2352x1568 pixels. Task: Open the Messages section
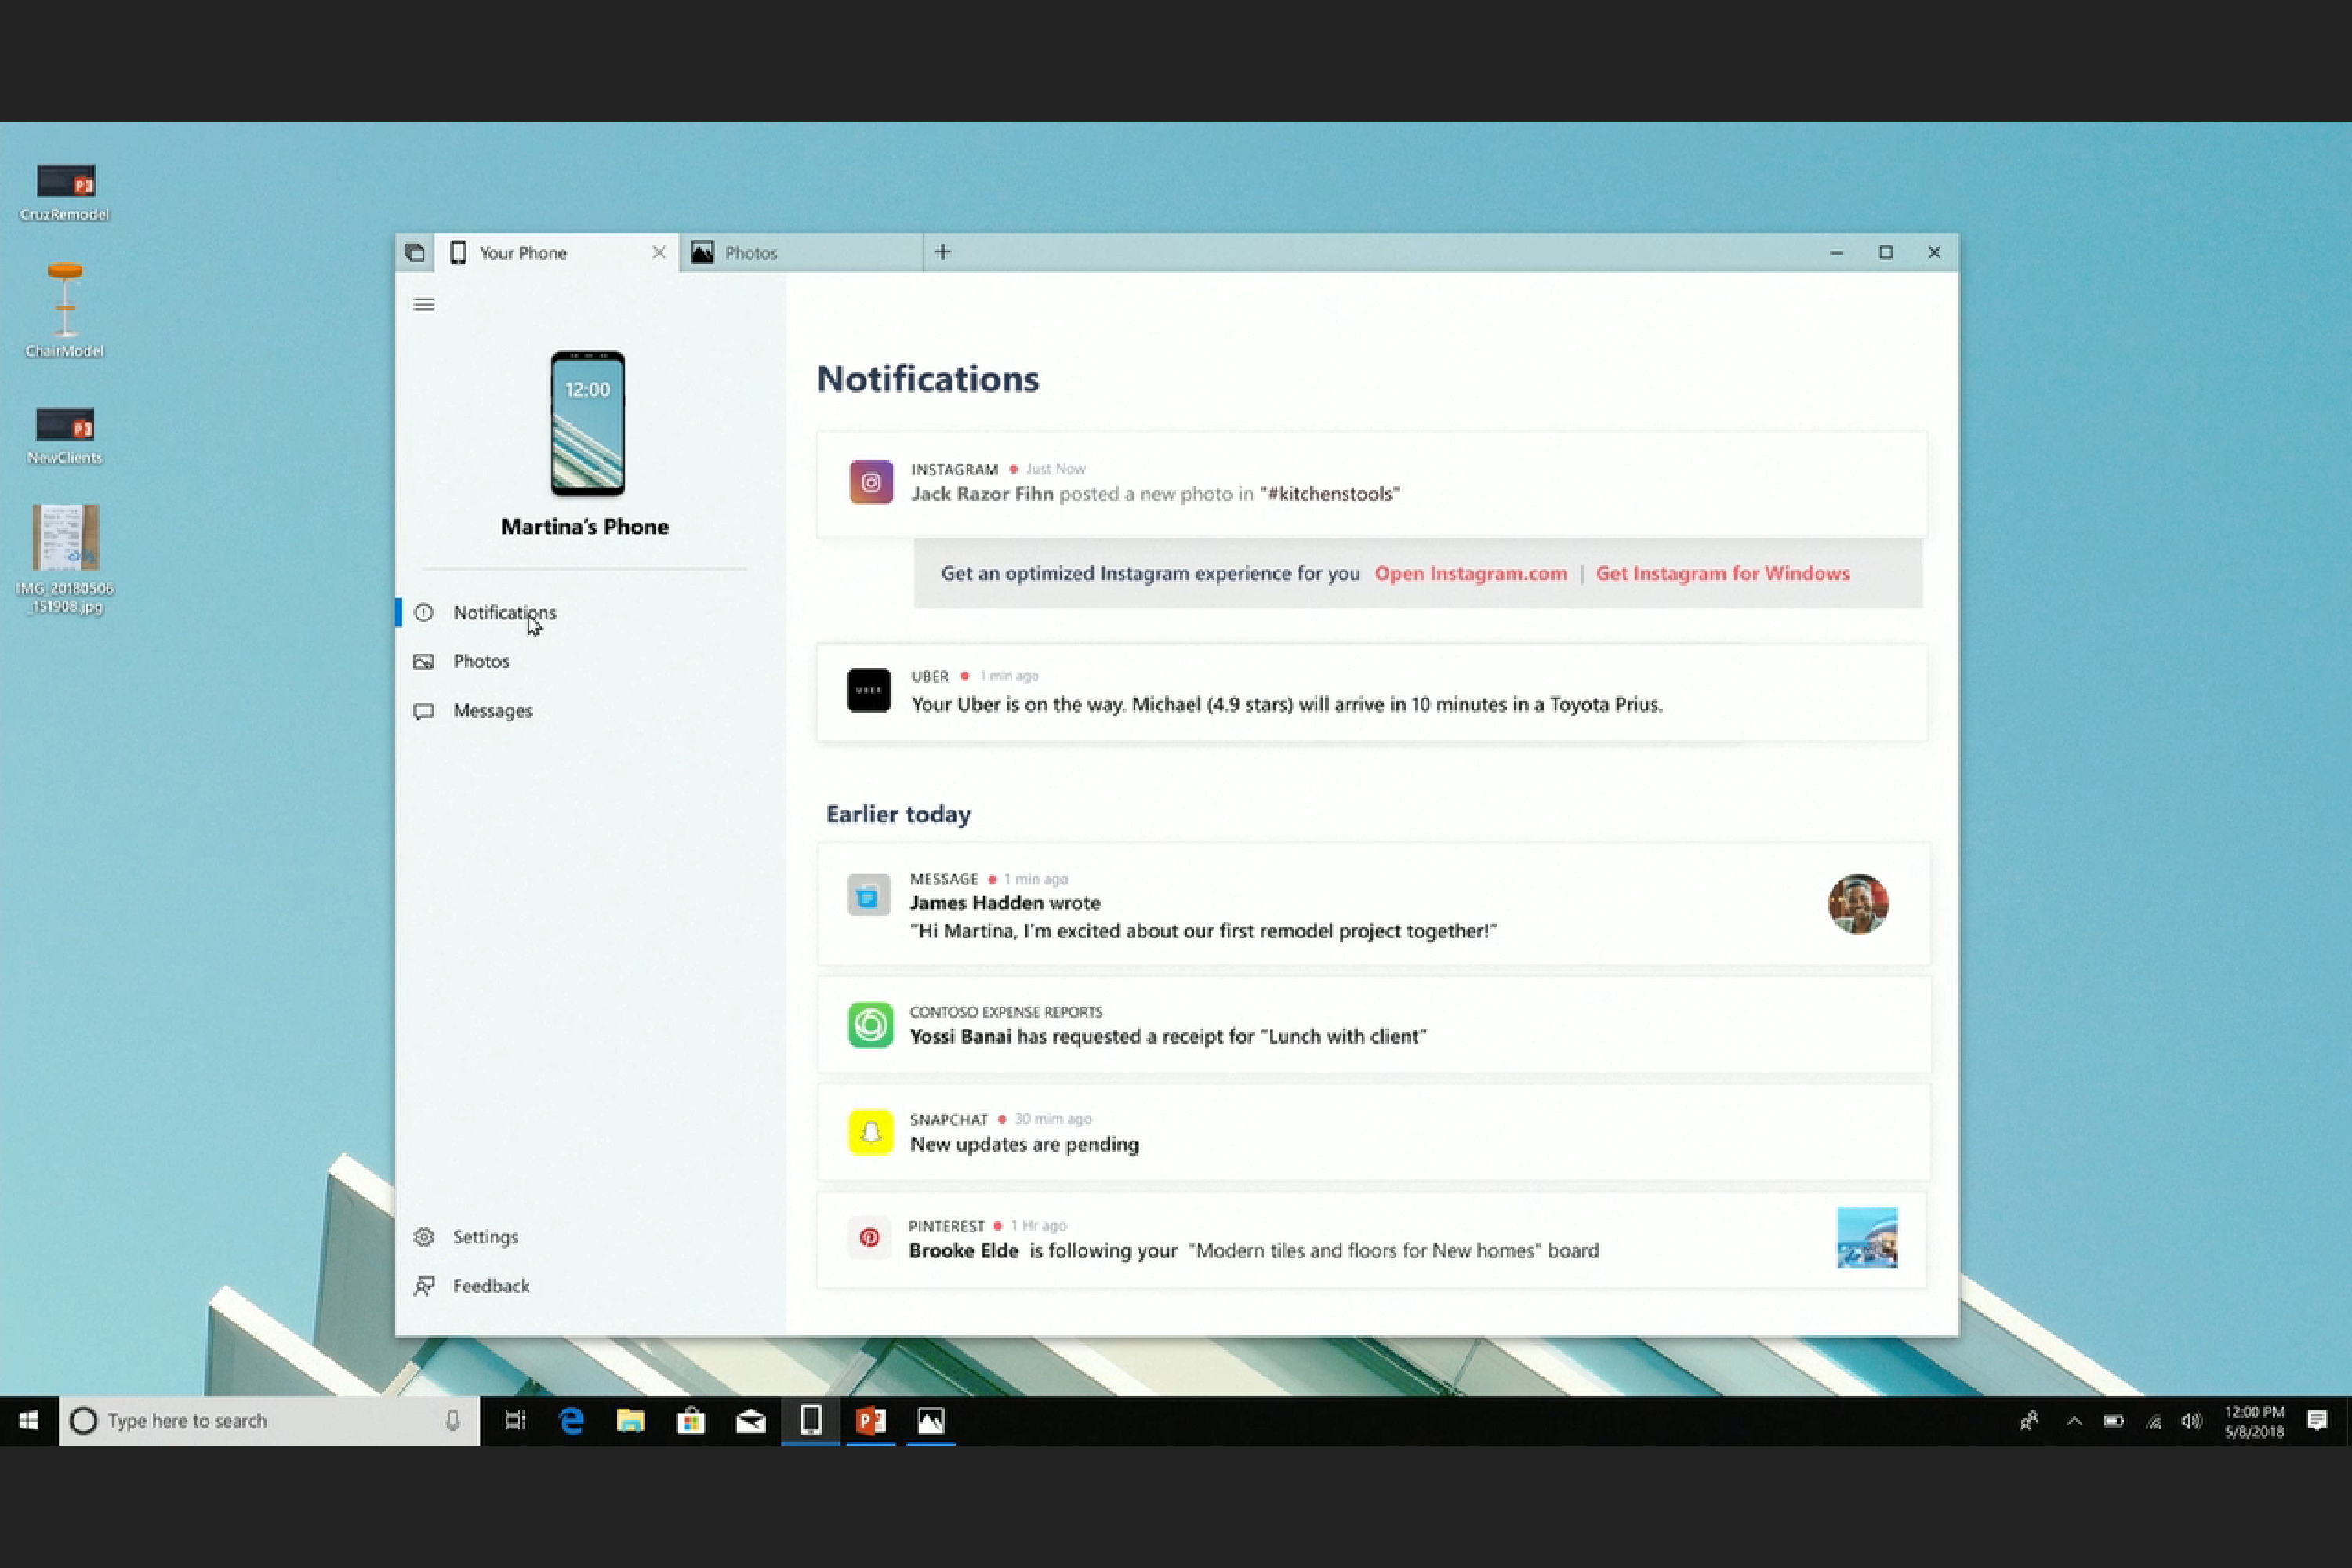(493, 710)
